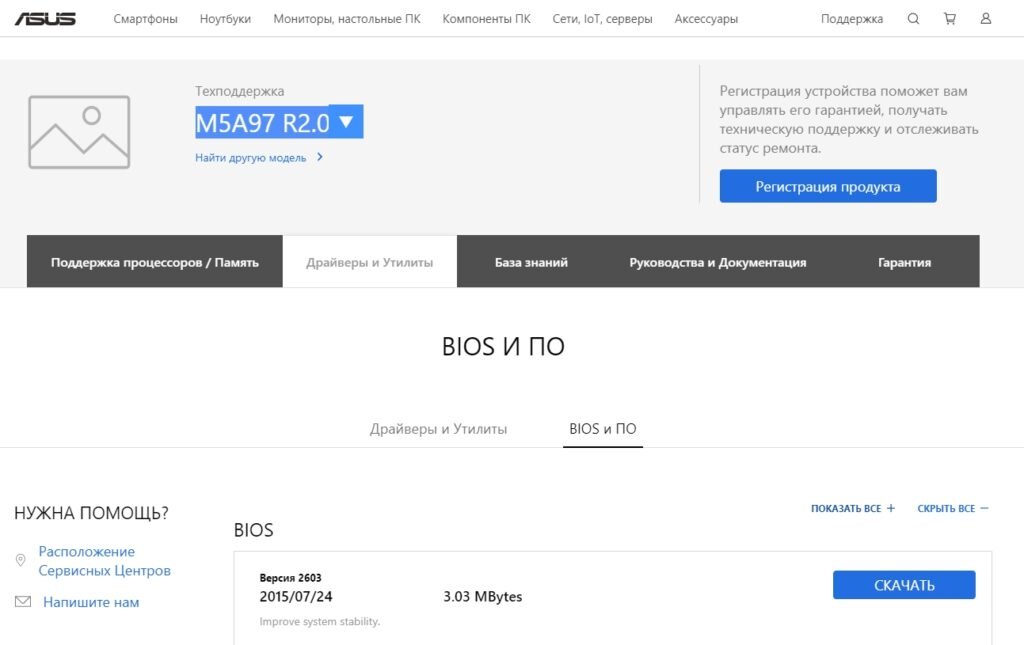Switch to Поддержка процессоров / Память tab
The image size is (1024, 645).
click(155, 262)
